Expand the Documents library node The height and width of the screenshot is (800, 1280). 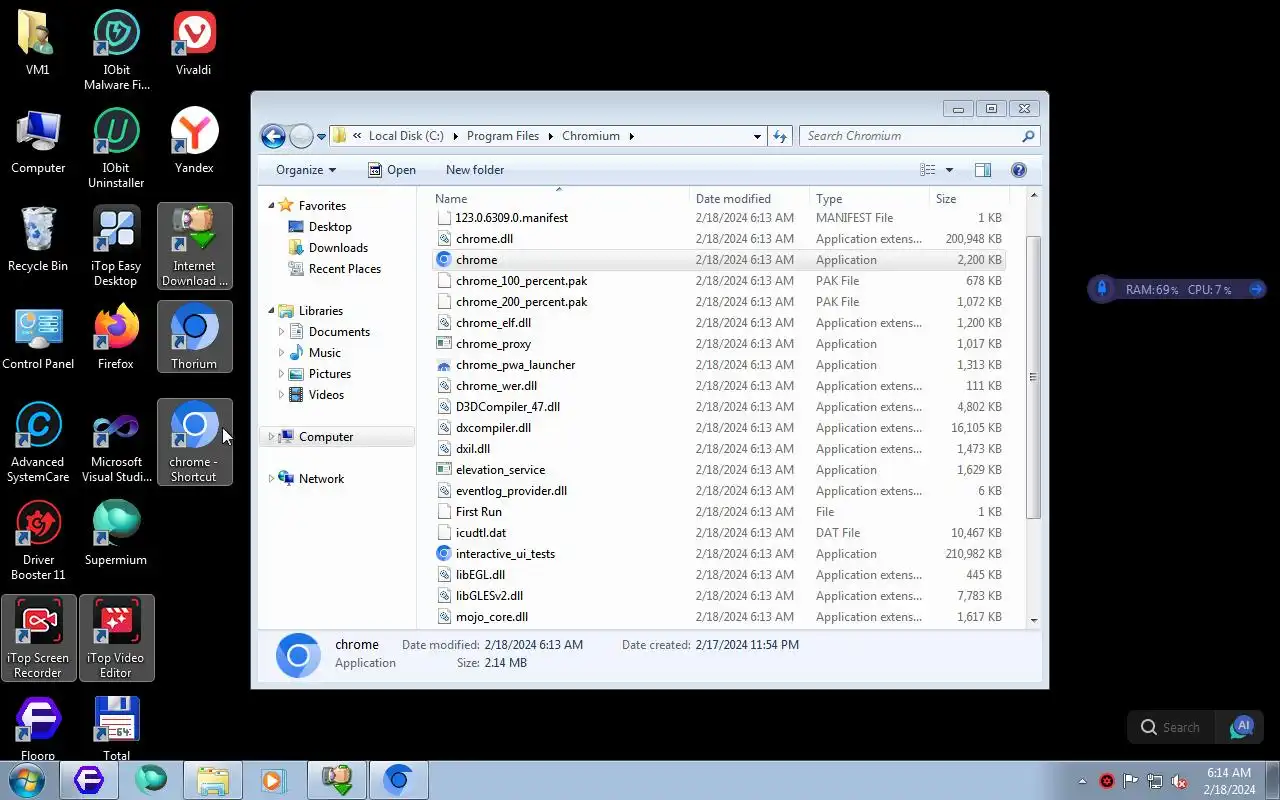281,332
